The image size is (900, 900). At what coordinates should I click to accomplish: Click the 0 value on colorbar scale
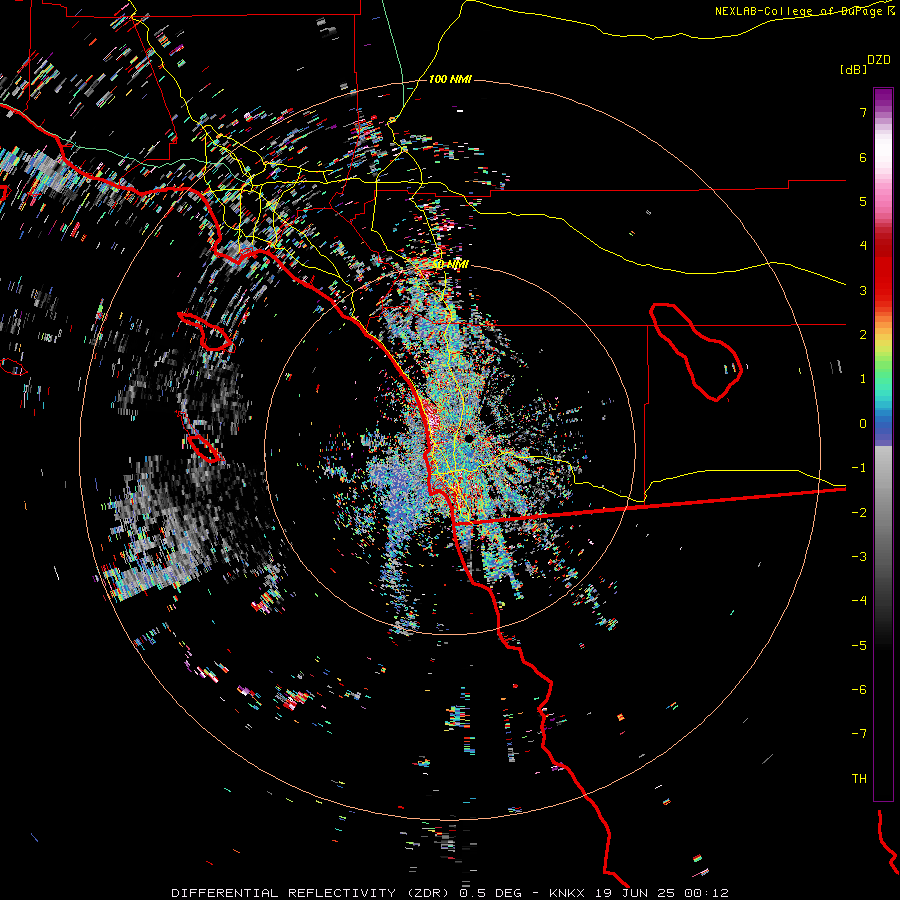click(x=863, y=424)
